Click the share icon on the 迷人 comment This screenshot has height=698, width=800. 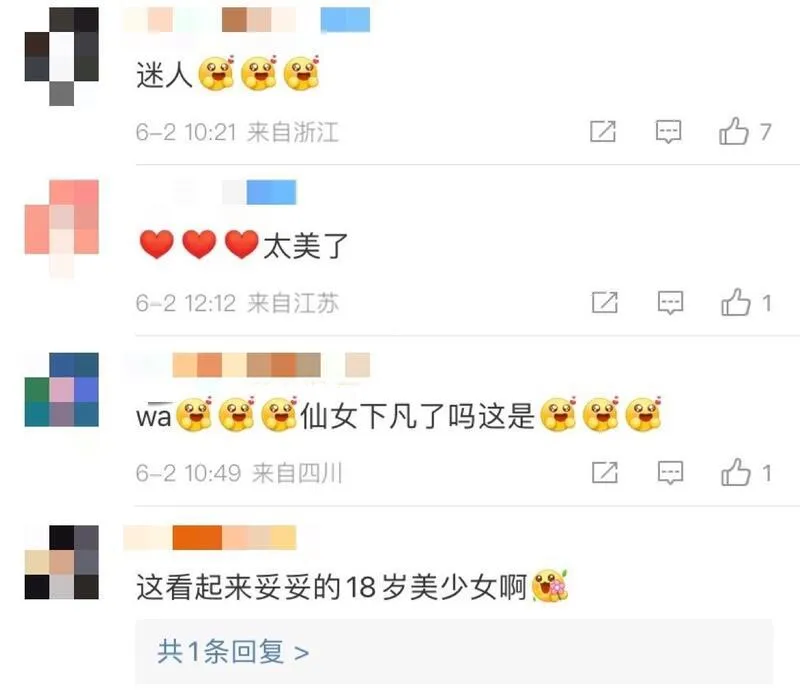[x=603, y=132]
